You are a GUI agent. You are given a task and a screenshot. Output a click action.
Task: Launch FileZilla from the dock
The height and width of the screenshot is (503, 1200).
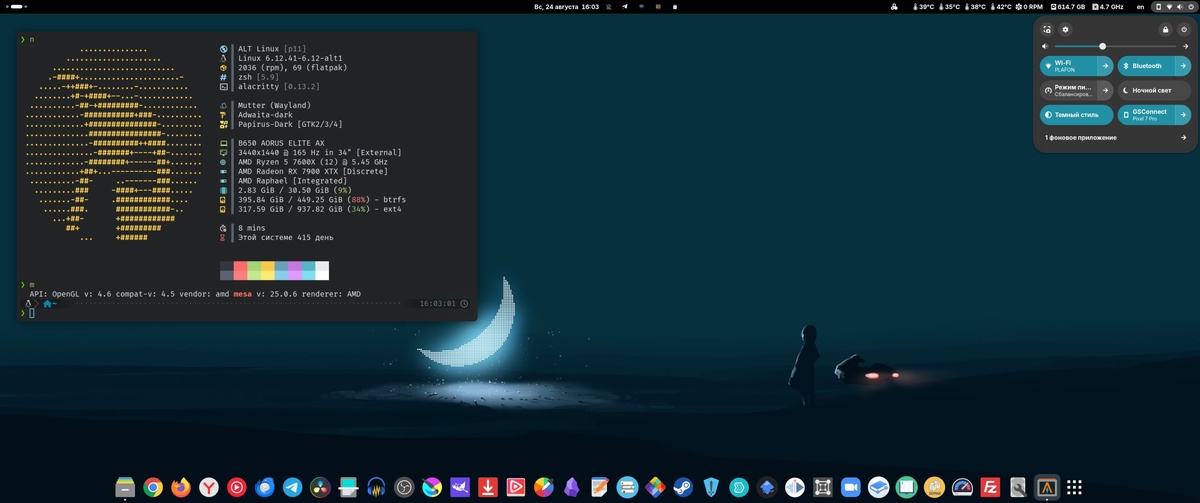tap(992, 487)
